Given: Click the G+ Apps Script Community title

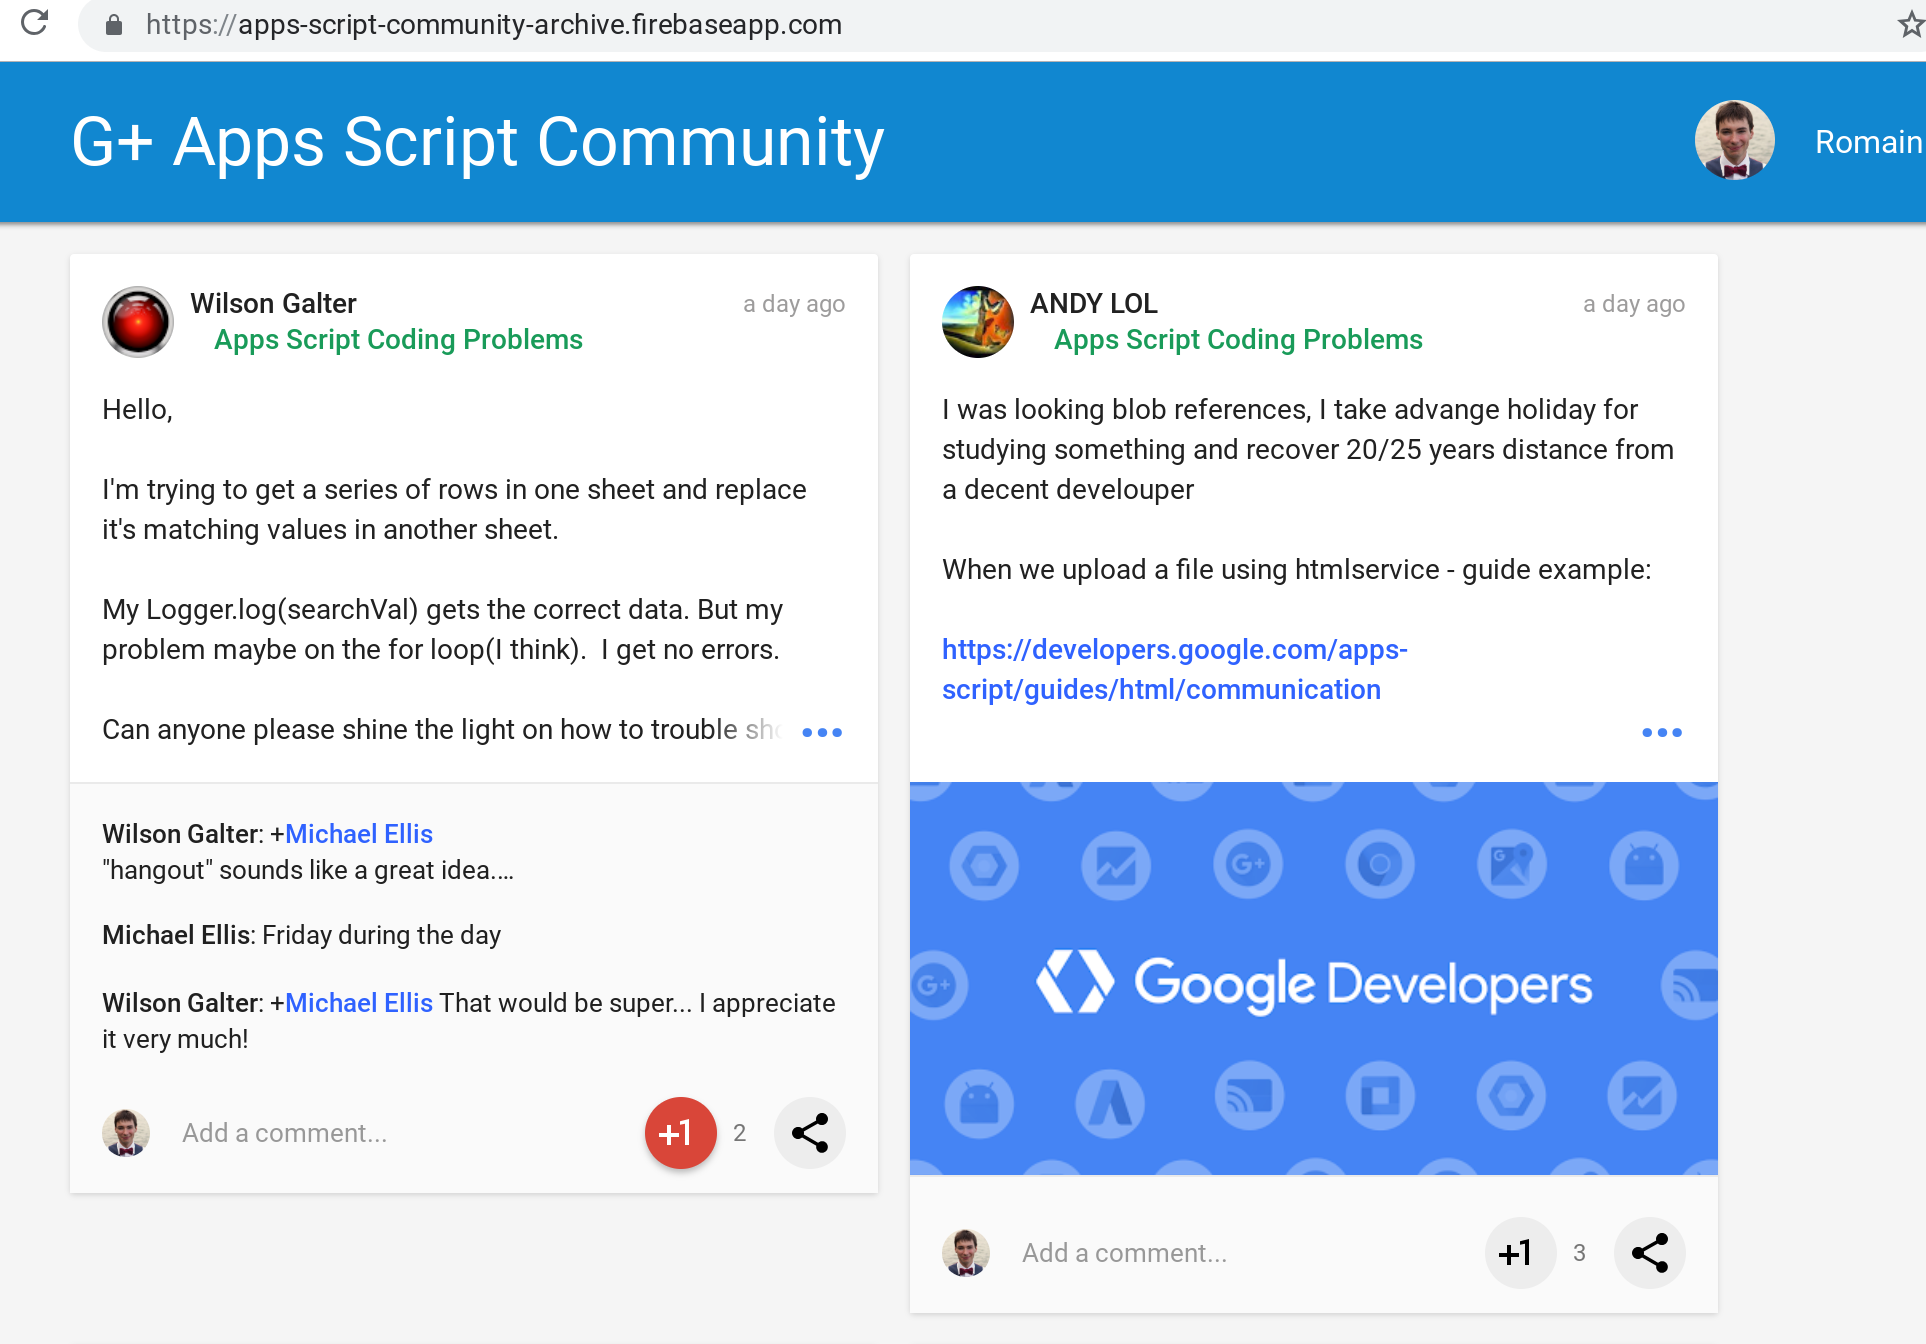Looking at the screenshot, I should [478, 142].
